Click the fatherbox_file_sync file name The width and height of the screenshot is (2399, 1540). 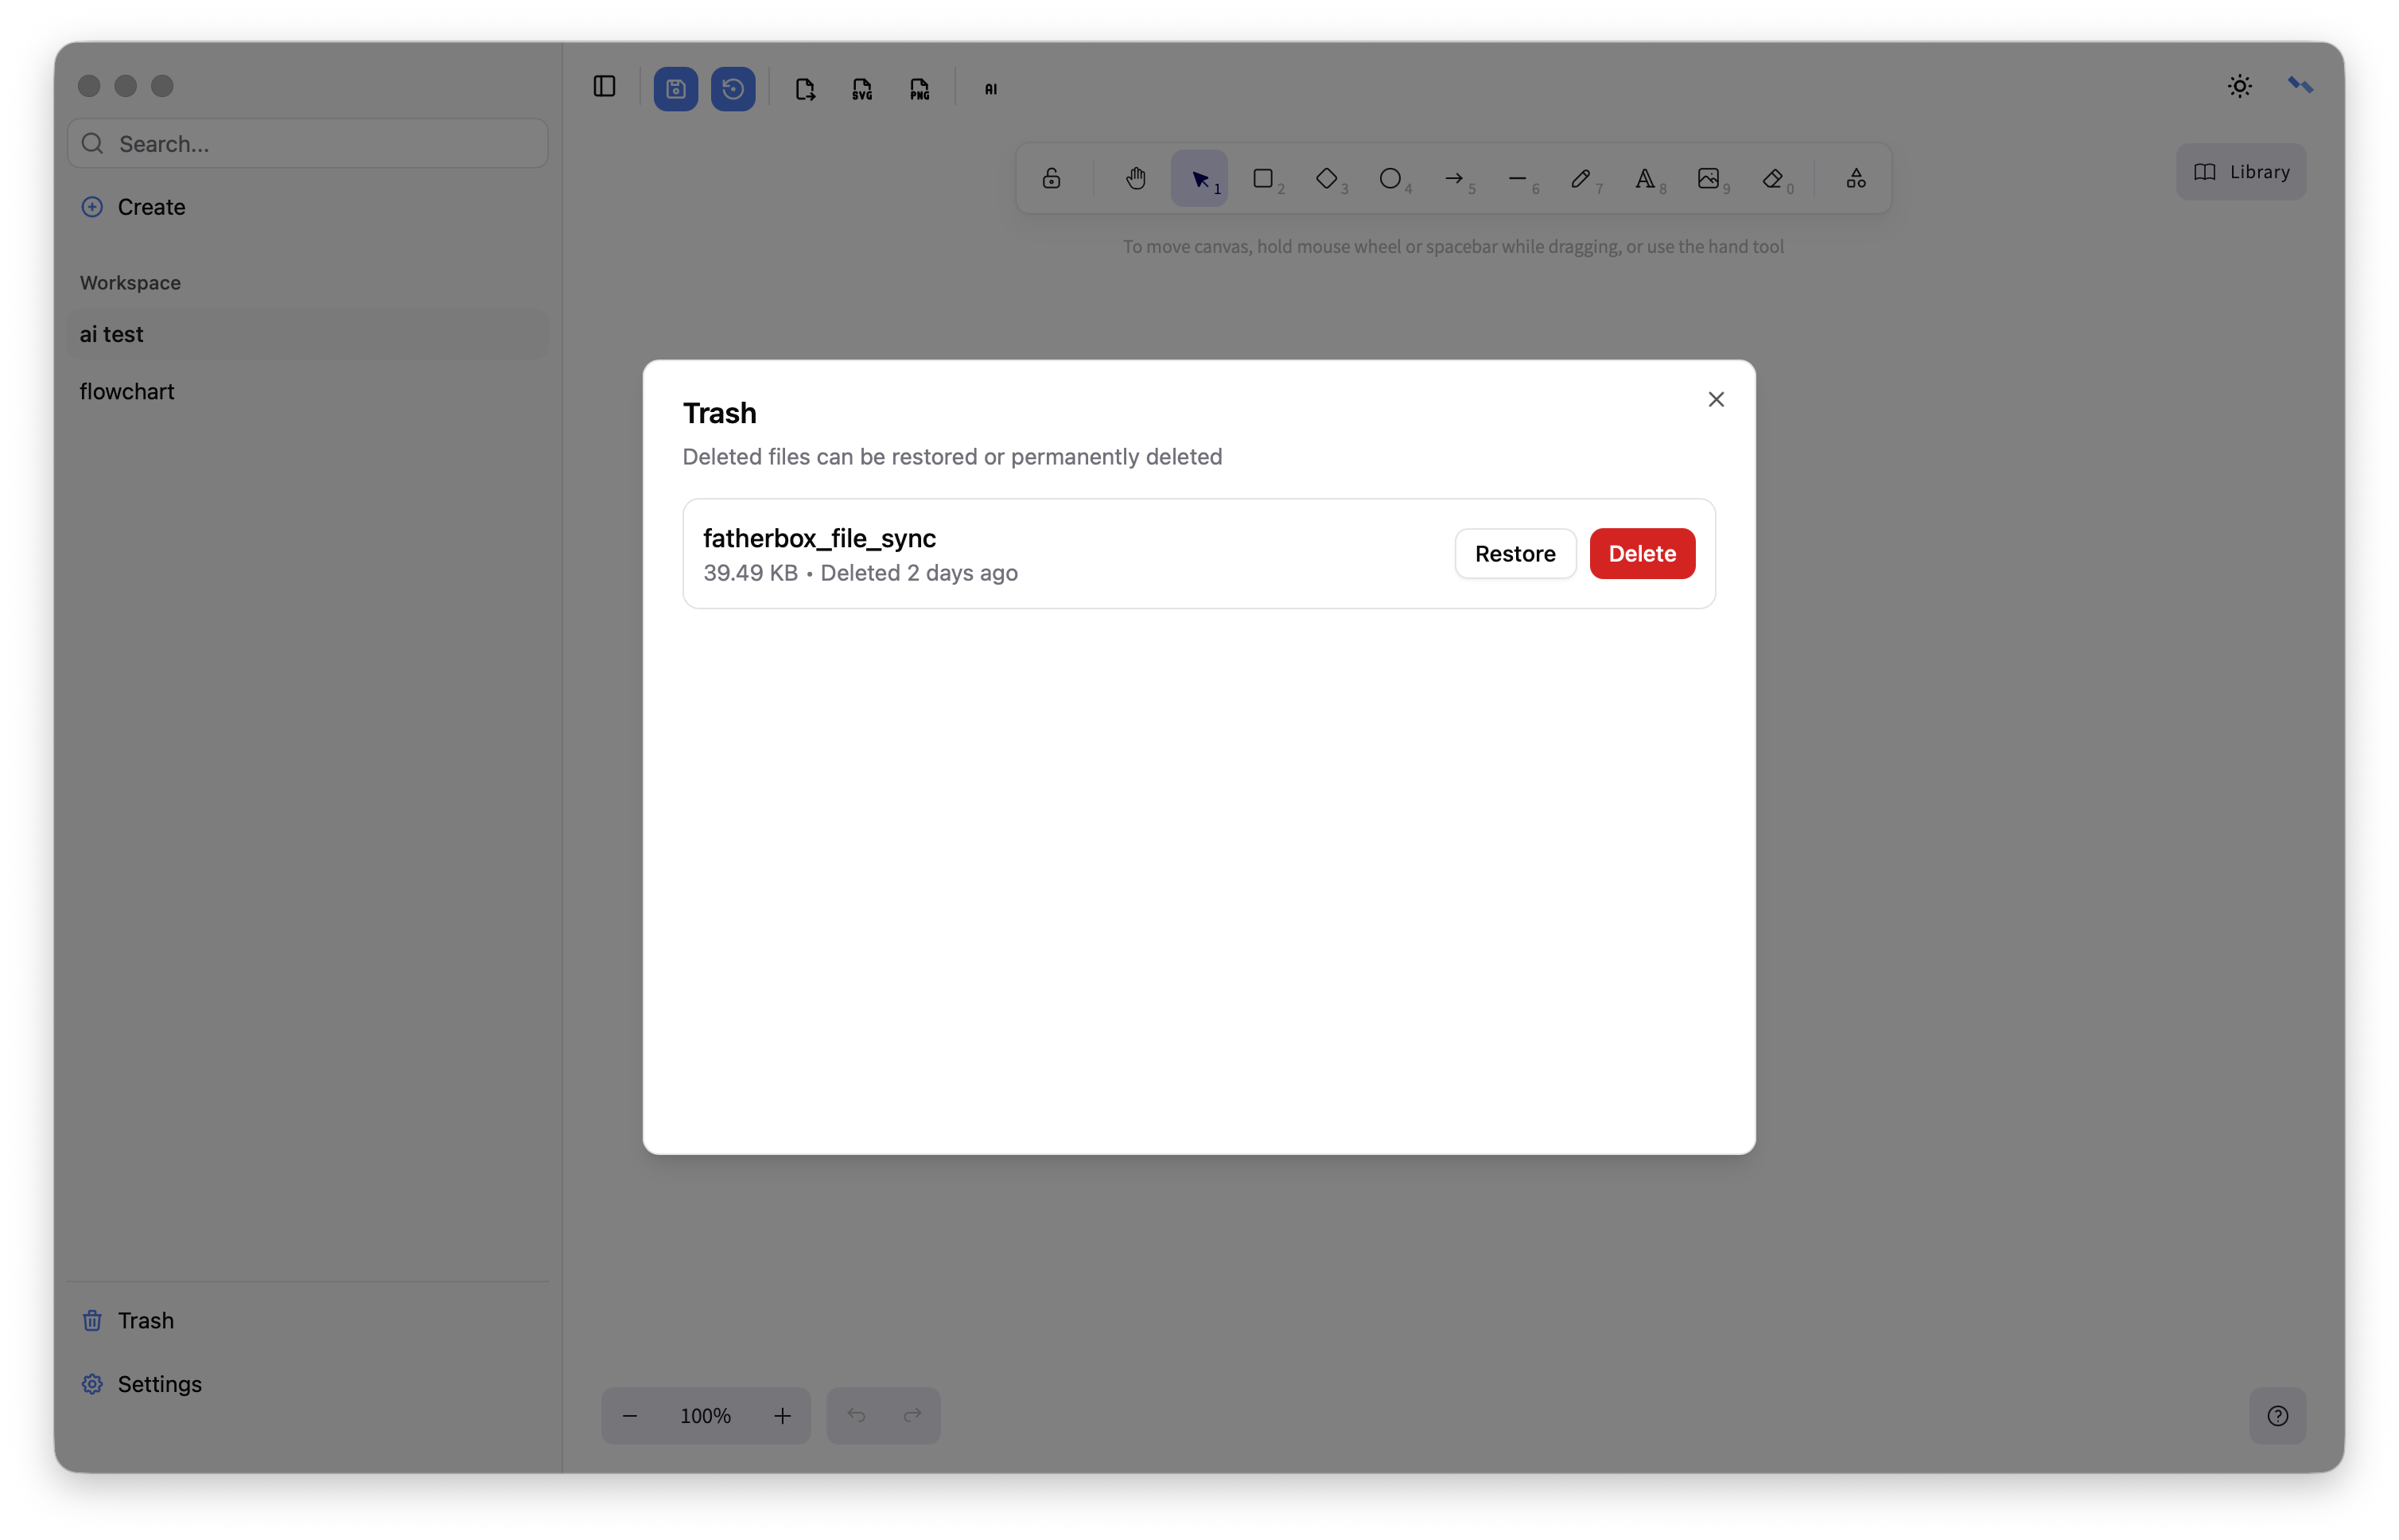pos(819,538)
